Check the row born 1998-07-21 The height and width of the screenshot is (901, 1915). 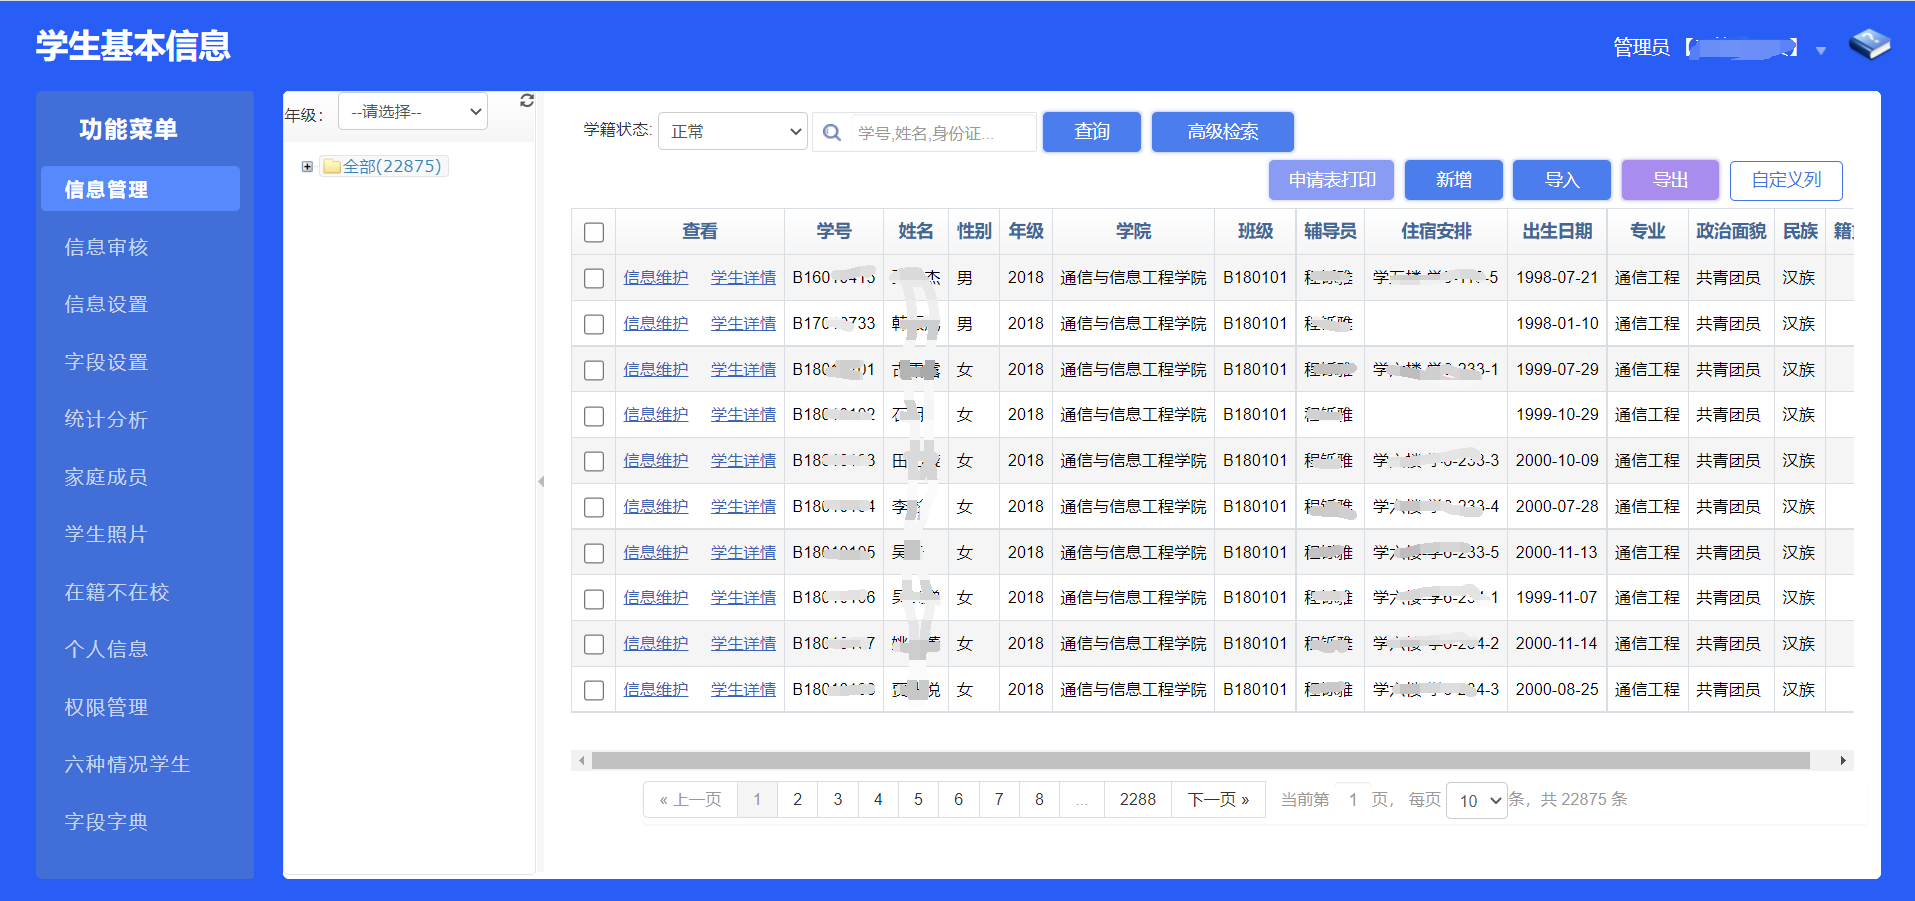click(594, 278)
